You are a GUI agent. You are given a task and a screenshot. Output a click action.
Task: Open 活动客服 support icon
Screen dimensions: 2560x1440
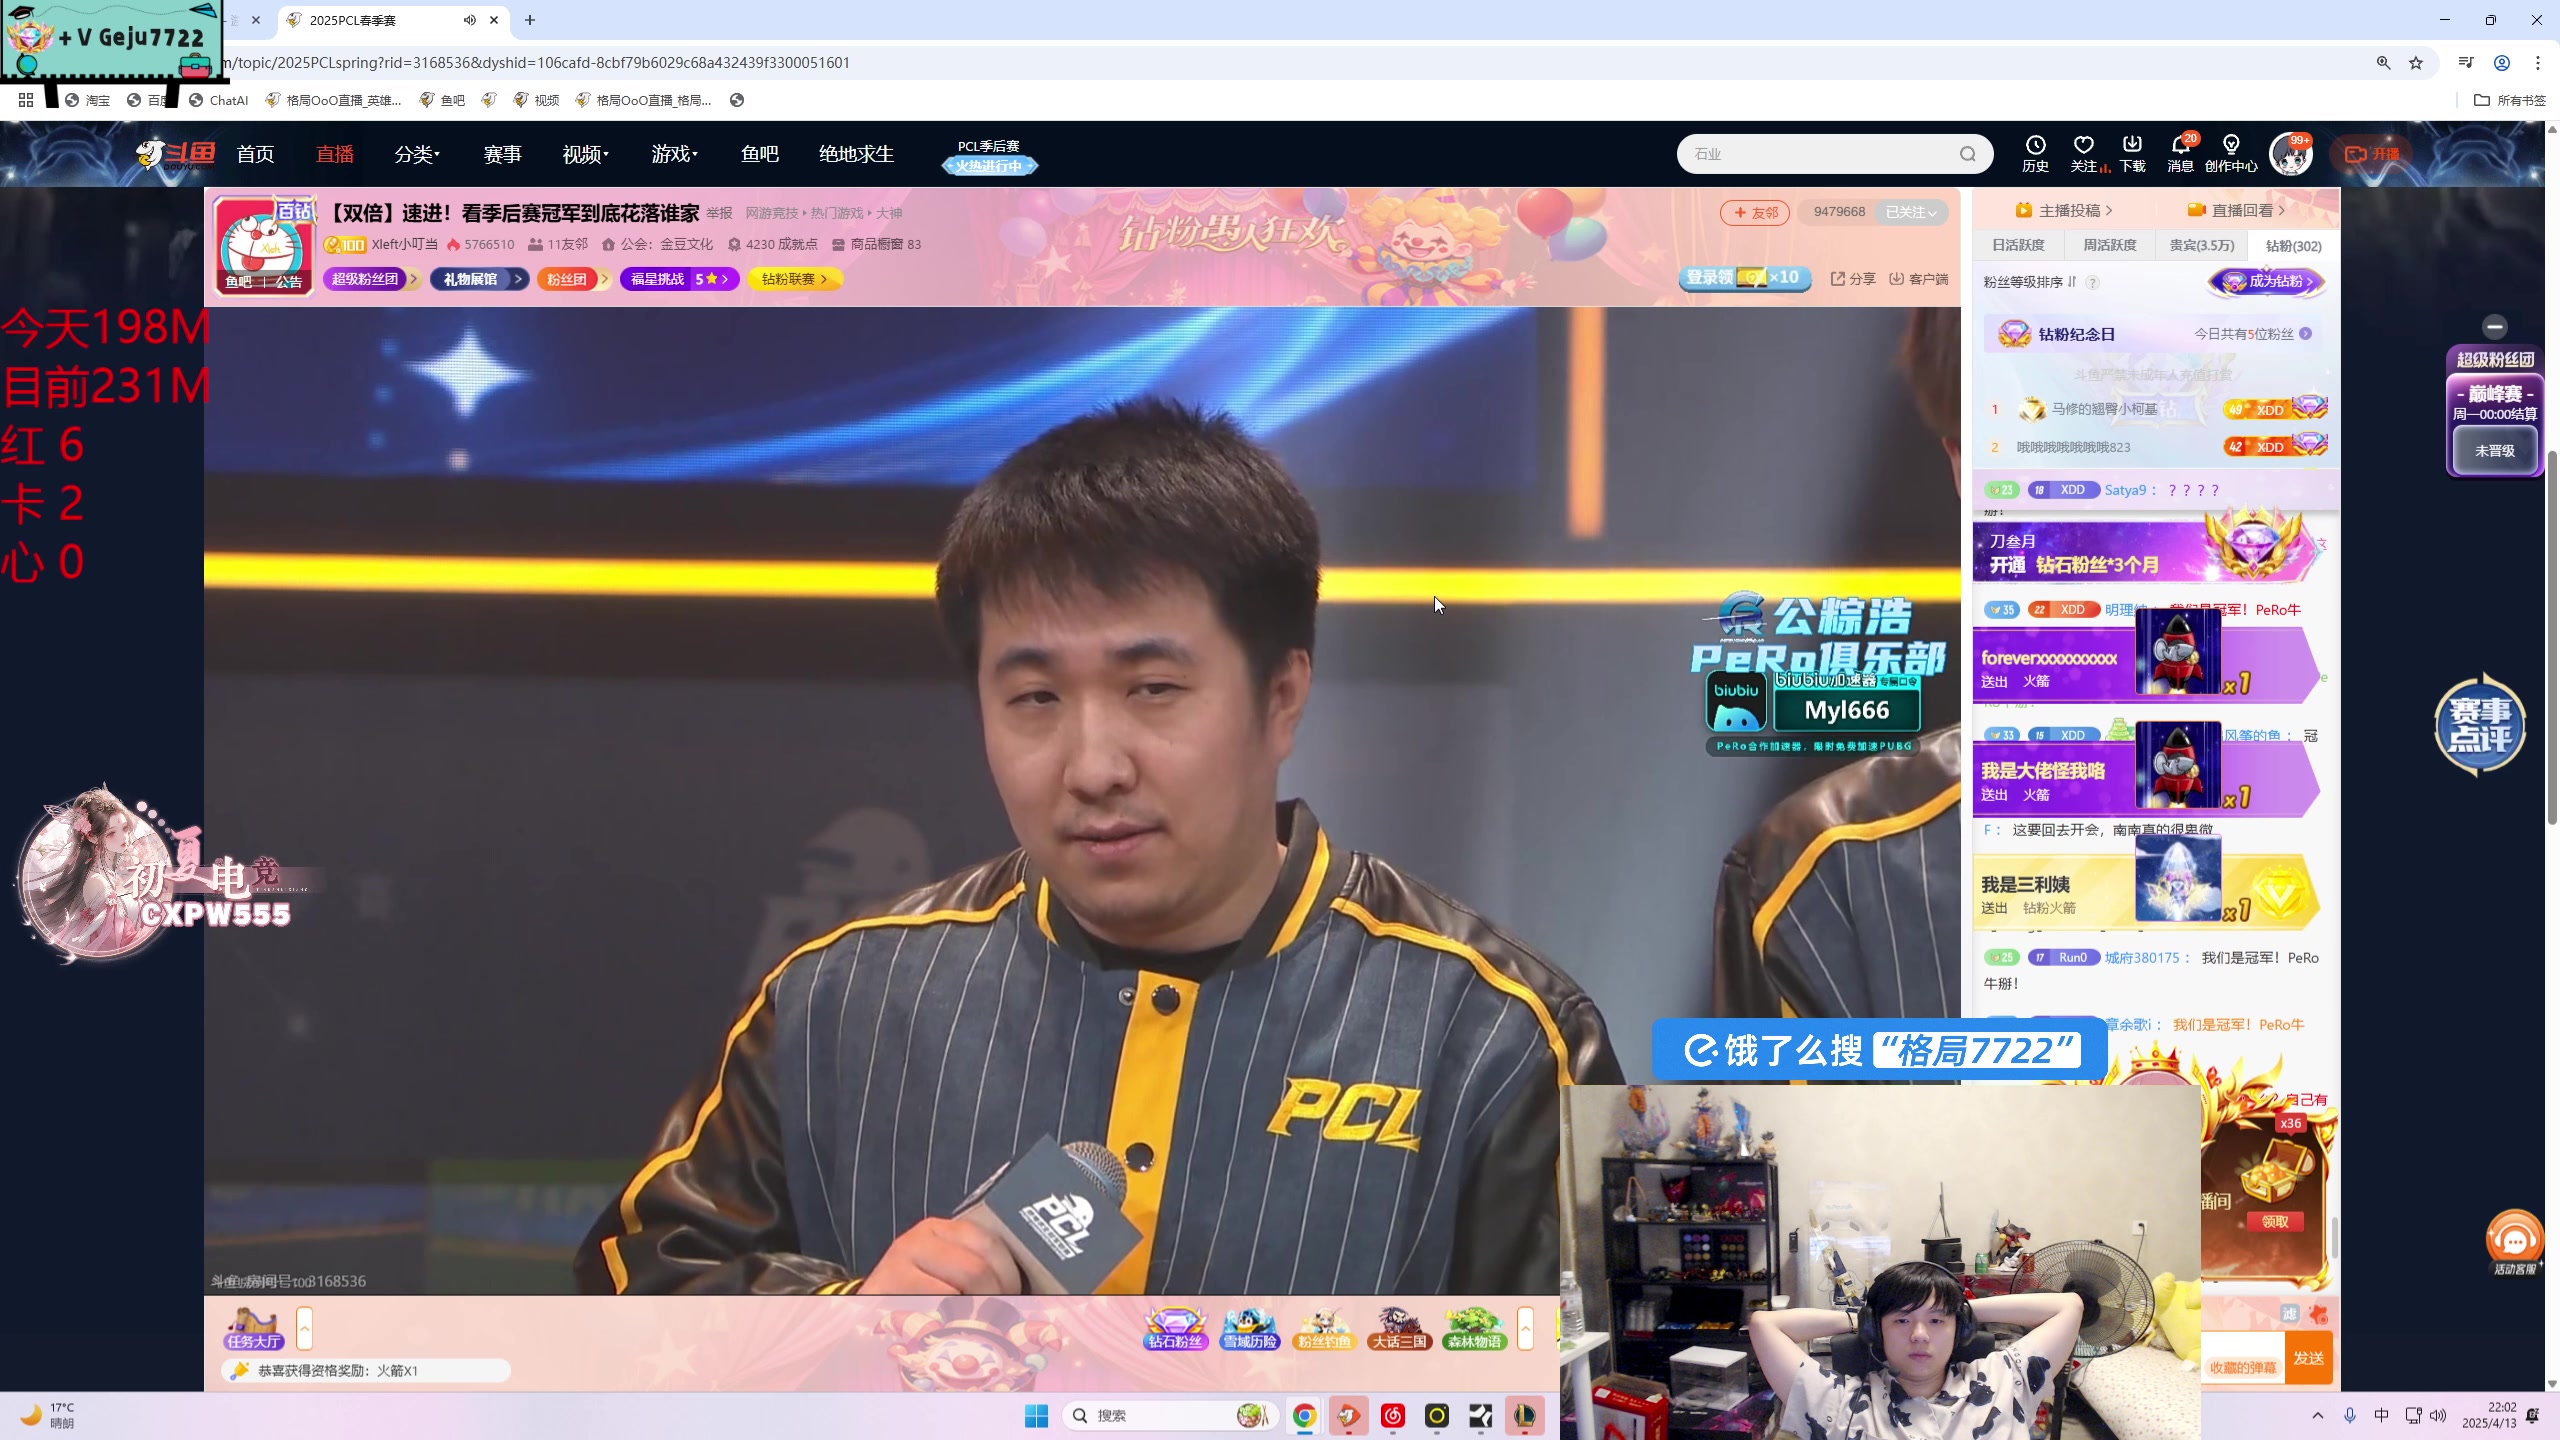coord(2514,1243)
